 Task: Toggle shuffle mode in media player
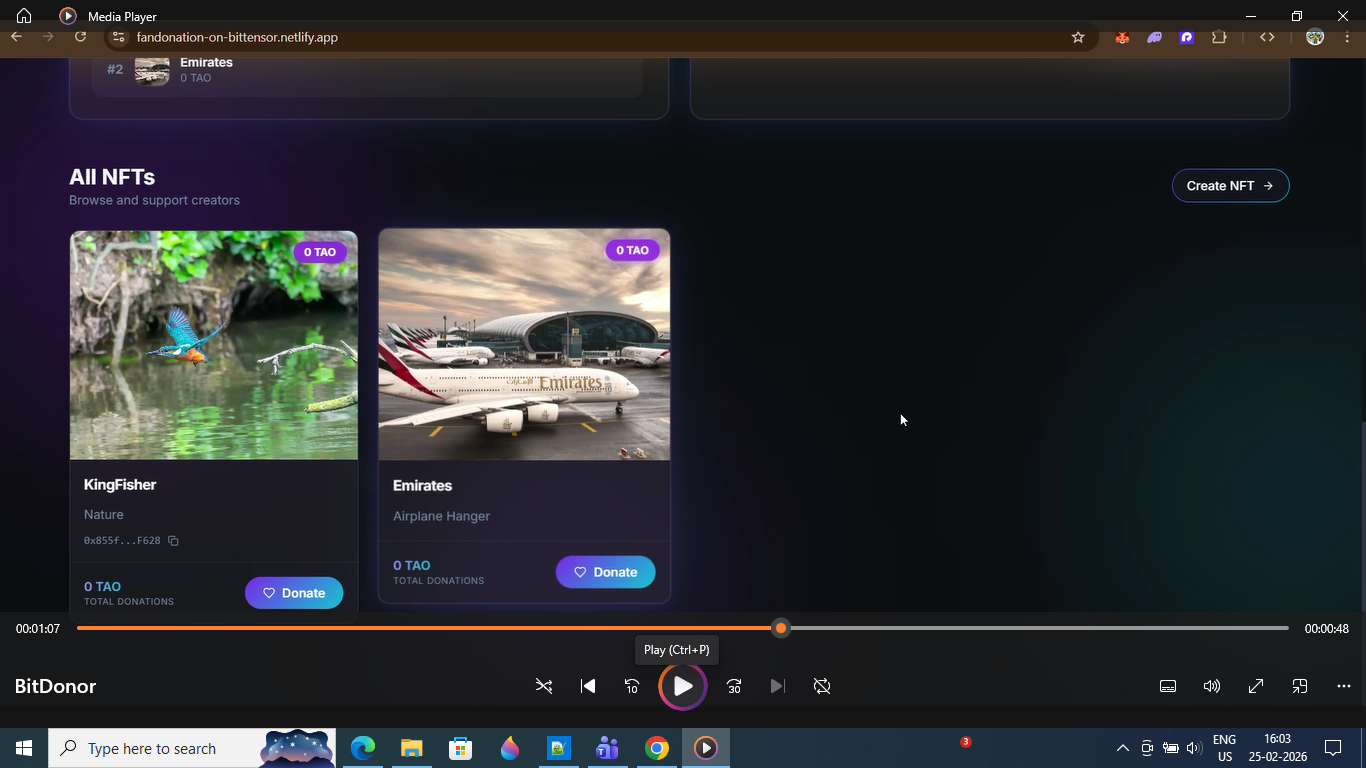pos(544,686)
